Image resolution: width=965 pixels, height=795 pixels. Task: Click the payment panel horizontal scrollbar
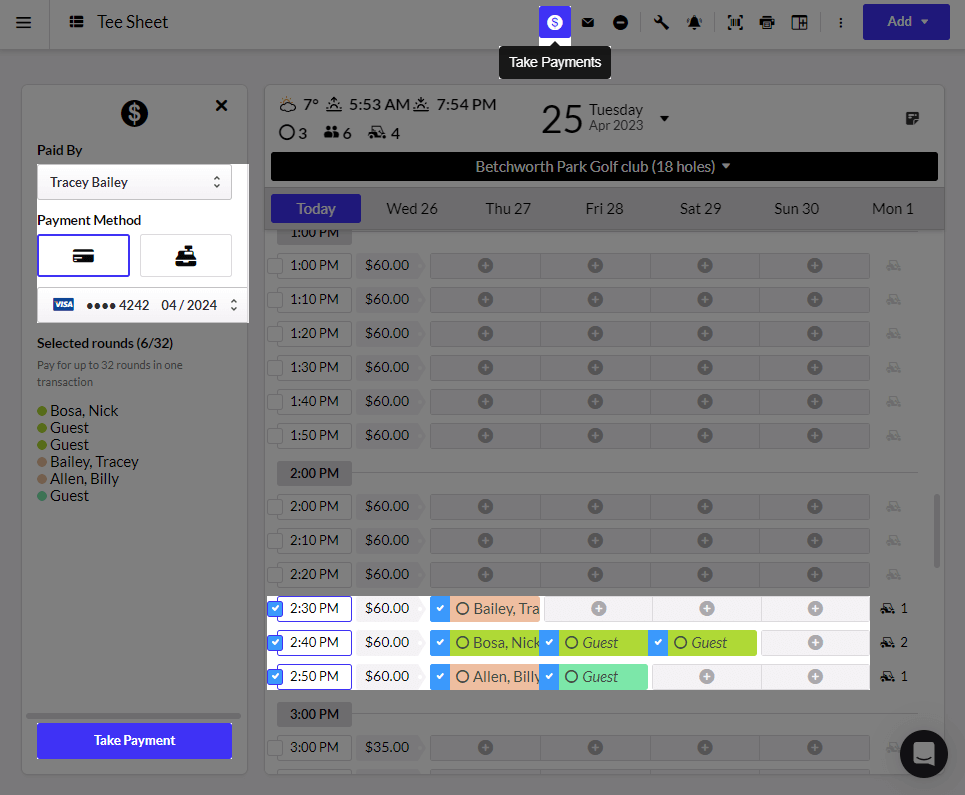coord(134,716)
